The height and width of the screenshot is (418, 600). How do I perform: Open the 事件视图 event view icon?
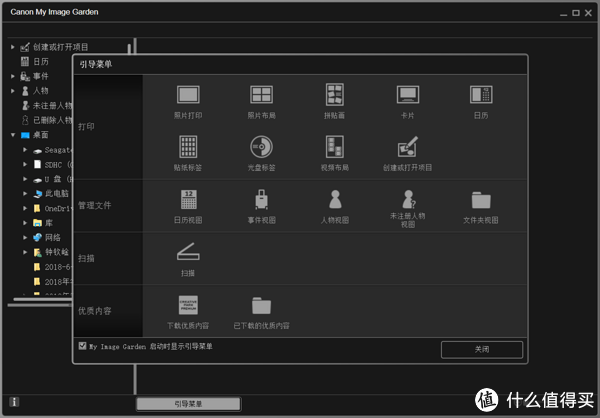pyautogui.click(x=261, y=199)
